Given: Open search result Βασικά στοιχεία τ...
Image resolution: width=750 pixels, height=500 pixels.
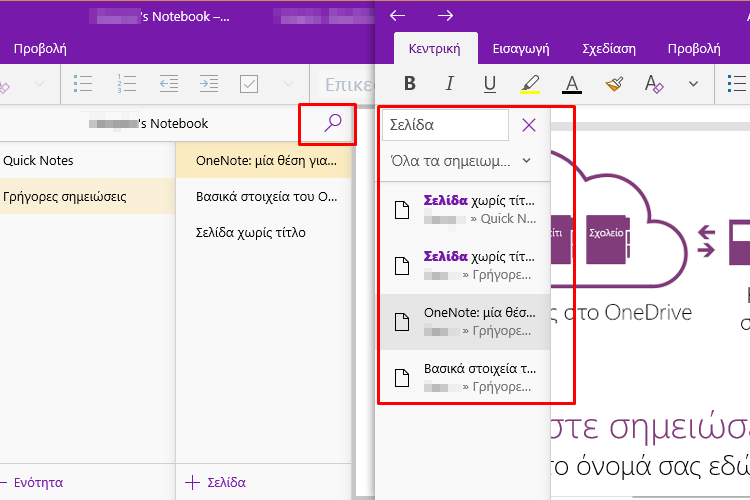Looking at the screenshot, I should click(465, 378).
